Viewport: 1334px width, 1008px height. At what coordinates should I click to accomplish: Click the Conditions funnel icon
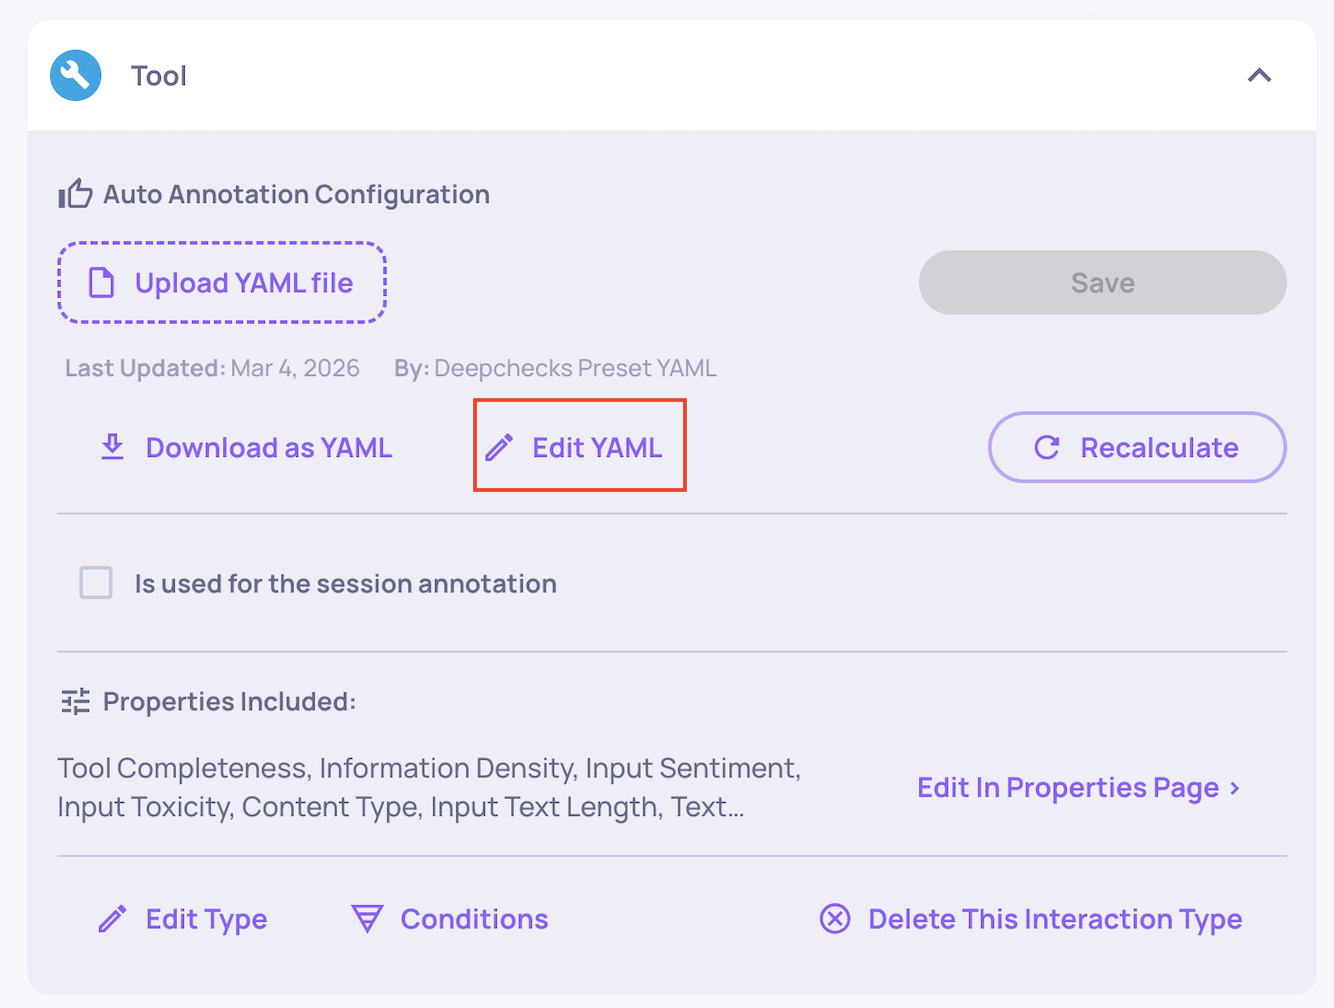(367, 919)
